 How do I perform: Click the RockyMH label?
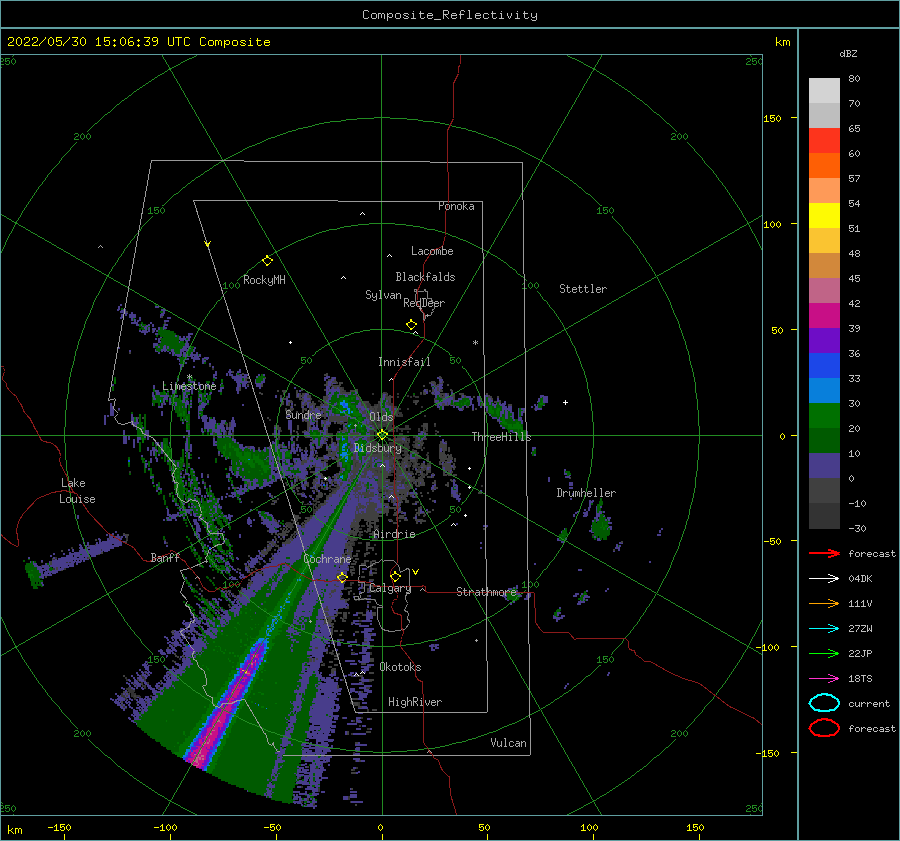point(264,280)
